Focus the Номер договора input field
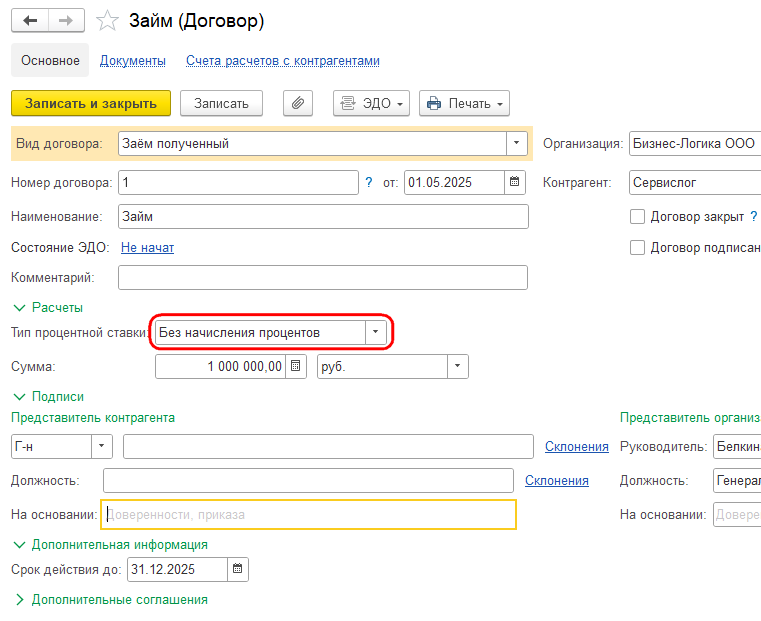The image size is (761, 621). (x=238, y=182)
